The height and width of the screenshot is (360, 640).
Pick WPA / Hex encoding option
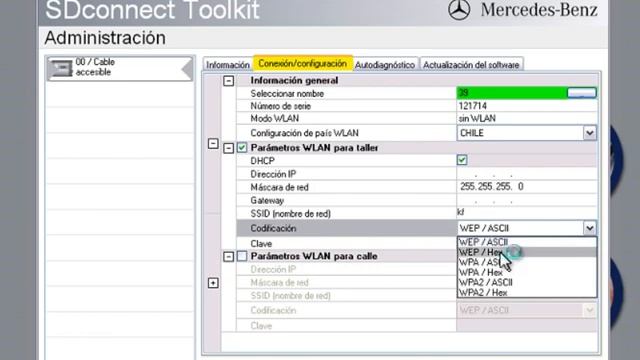[x=527, y=272]
